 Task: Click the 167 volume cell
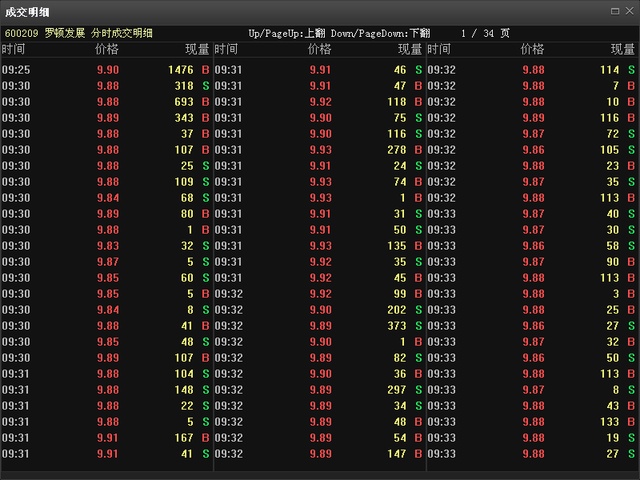click(184, 438)
